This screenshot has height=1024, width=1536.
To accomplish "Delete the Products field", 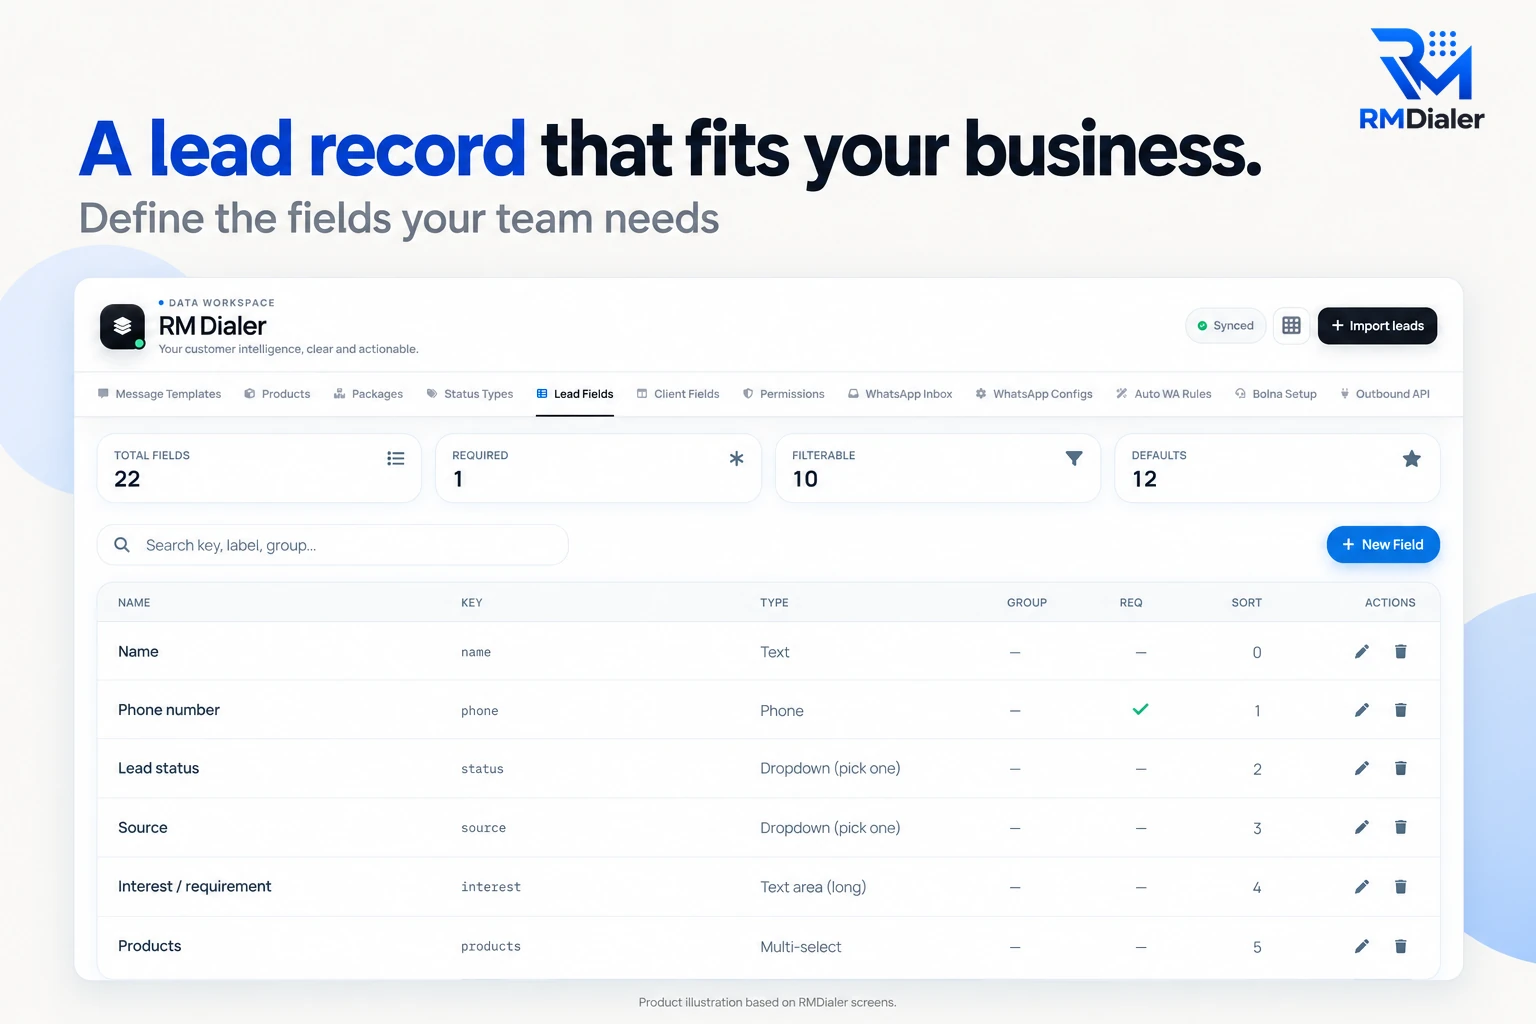I will coord(1400,946).
